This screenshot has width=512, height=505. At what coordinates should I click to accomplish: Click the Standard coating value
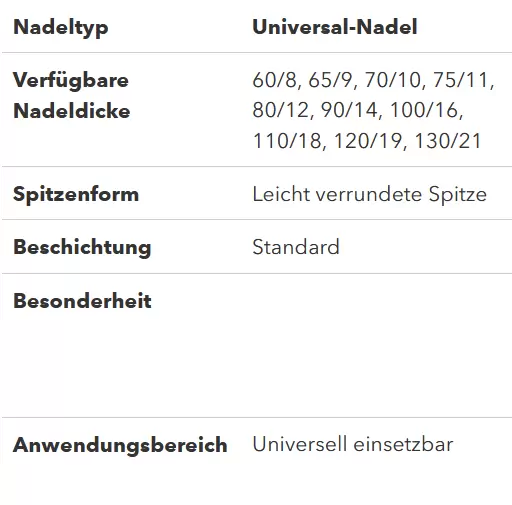(x=296, y=247)
